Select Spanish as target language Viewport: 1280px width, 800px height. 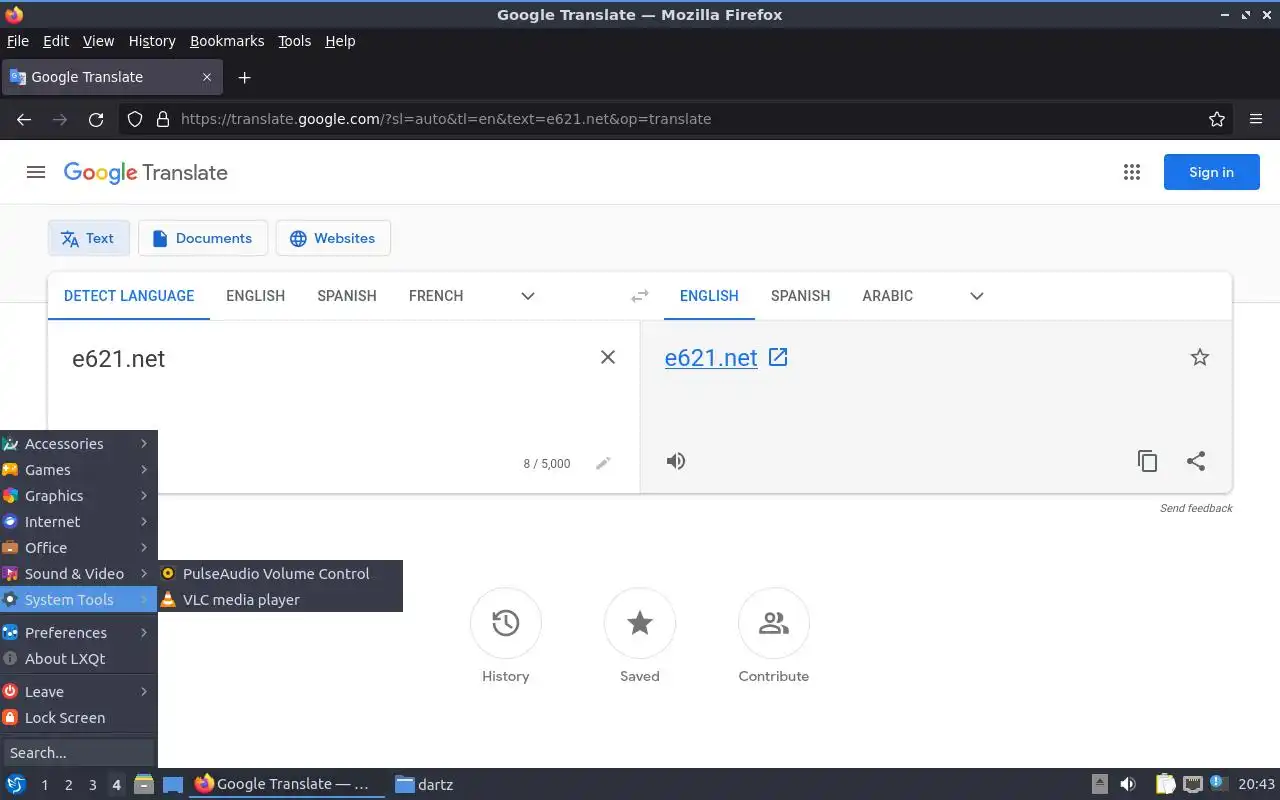pos(801,296)
